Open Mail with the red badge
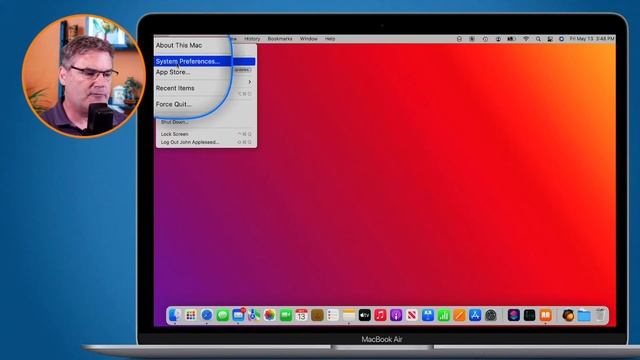This screenshot has width=640, height=360. tap(238, 315)
